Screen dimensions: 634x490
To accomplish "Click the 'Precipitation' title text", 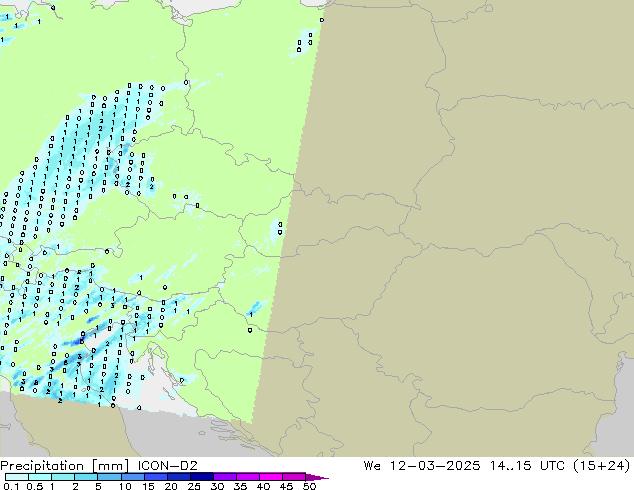I will (42, 466).
